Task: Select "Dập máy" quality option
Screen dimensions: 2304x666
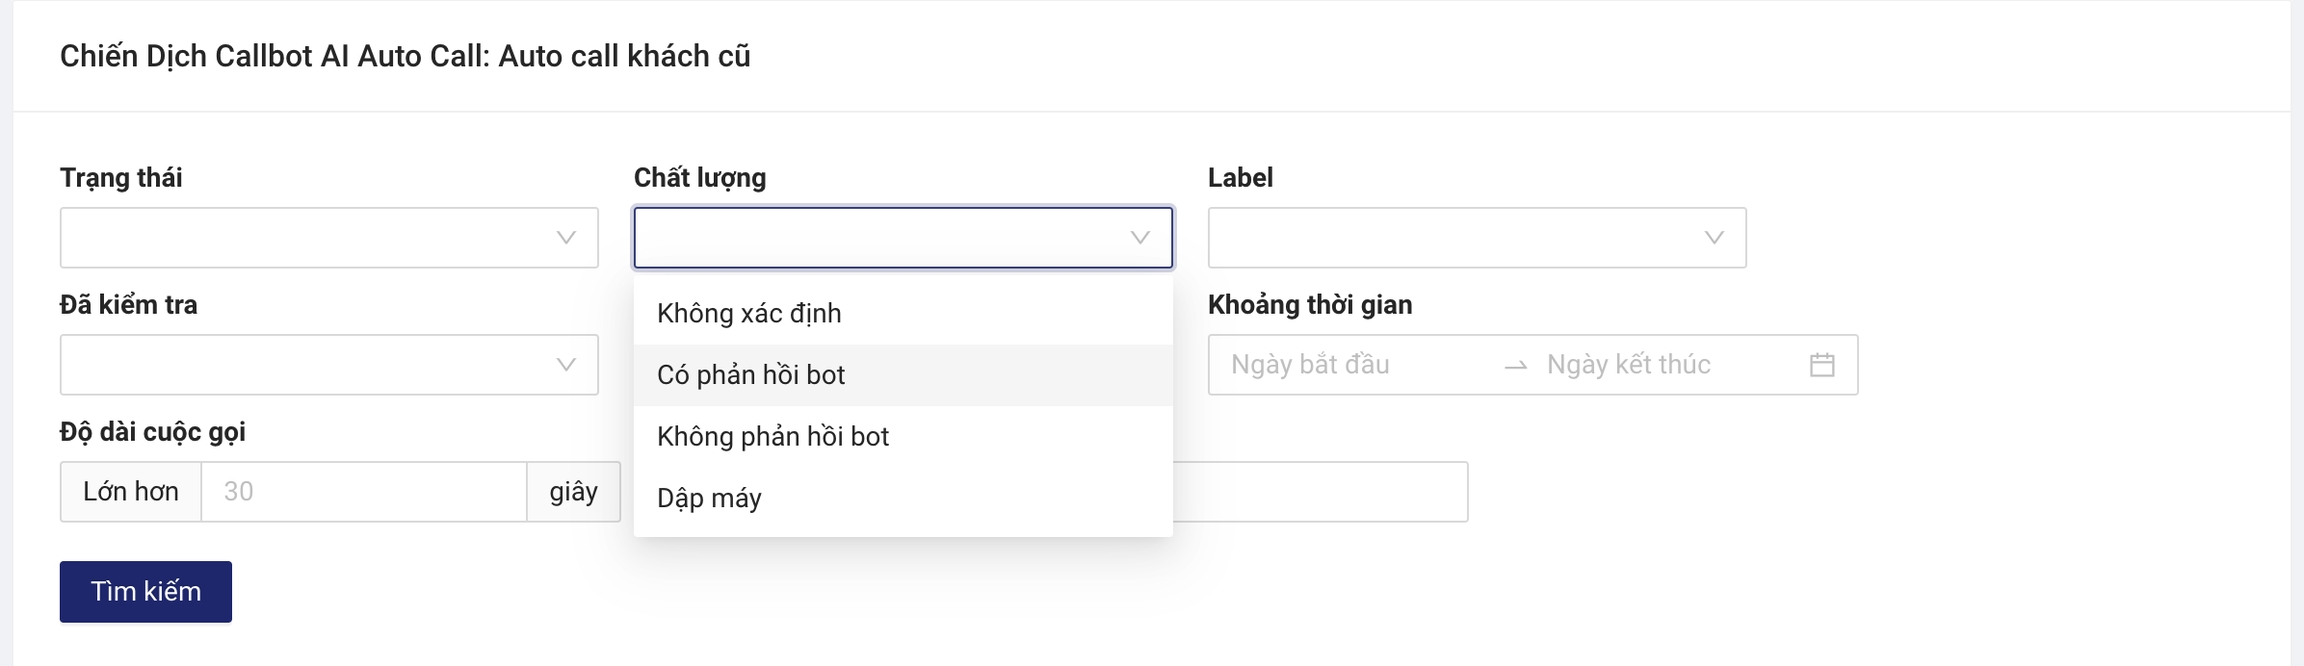Action: [x=709, y=498]
